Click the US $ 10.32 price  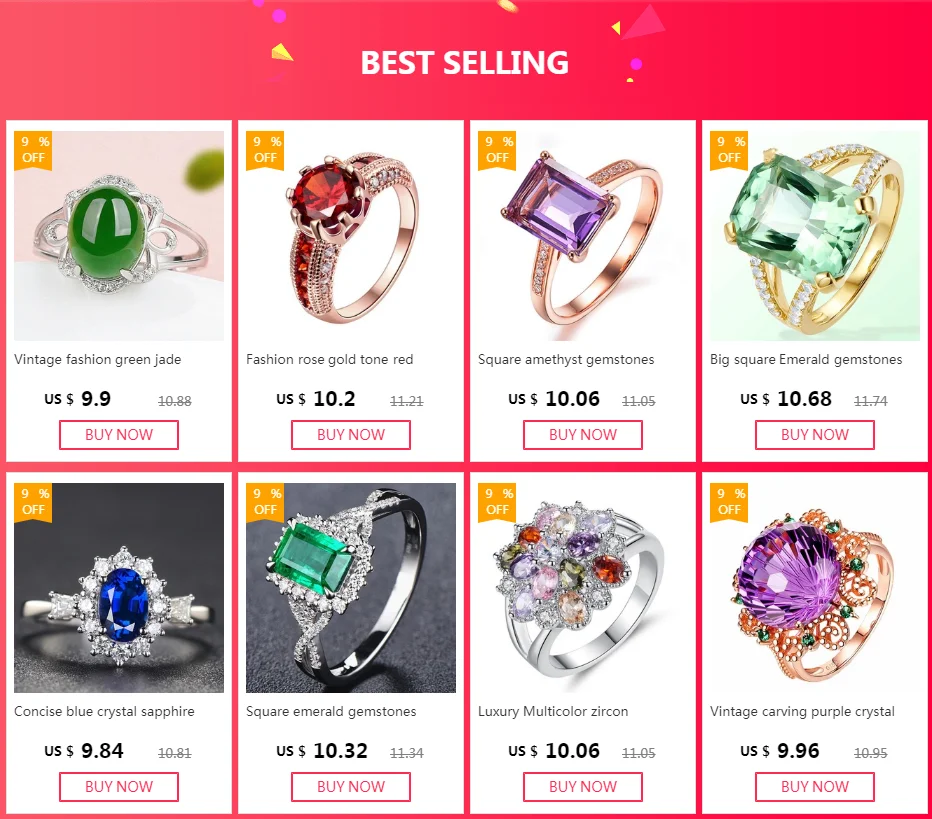pyautogui.click(x=322, y=751)
